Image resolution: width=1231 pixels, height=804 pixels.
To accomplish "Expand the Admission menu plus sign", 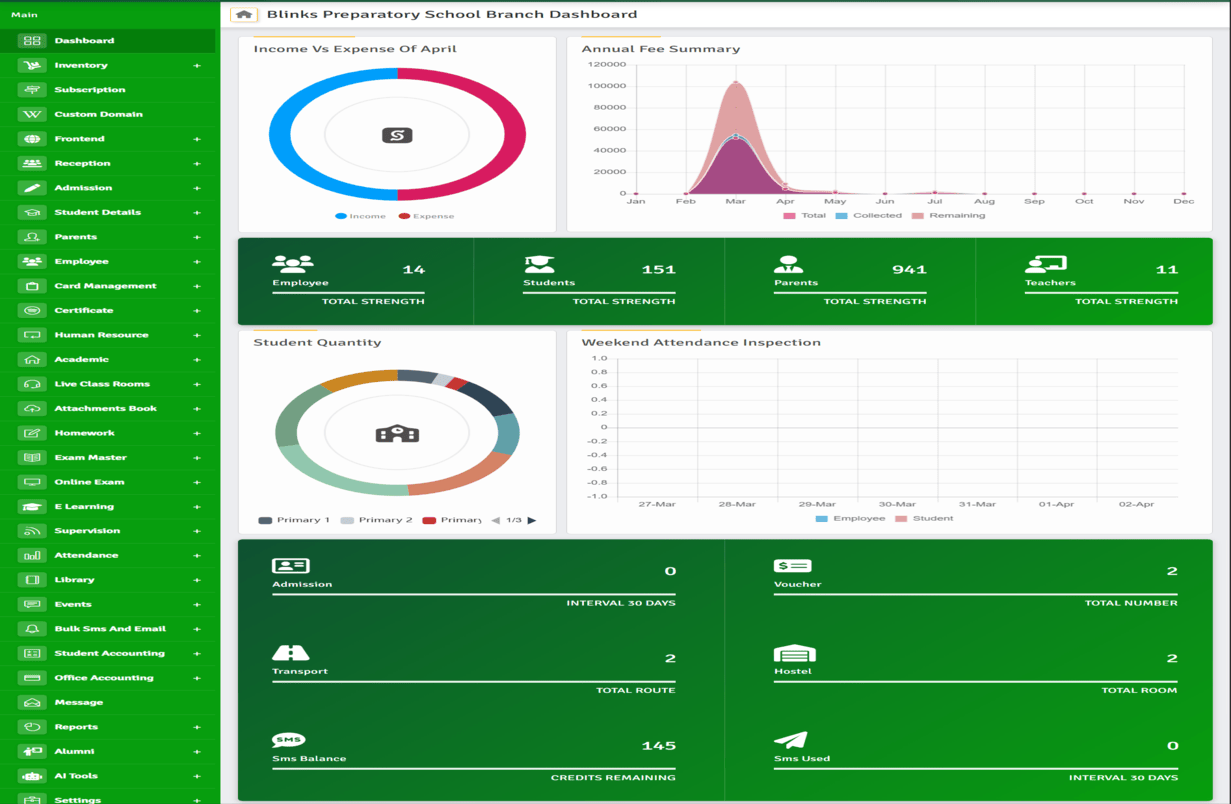I will pos(197,188).
